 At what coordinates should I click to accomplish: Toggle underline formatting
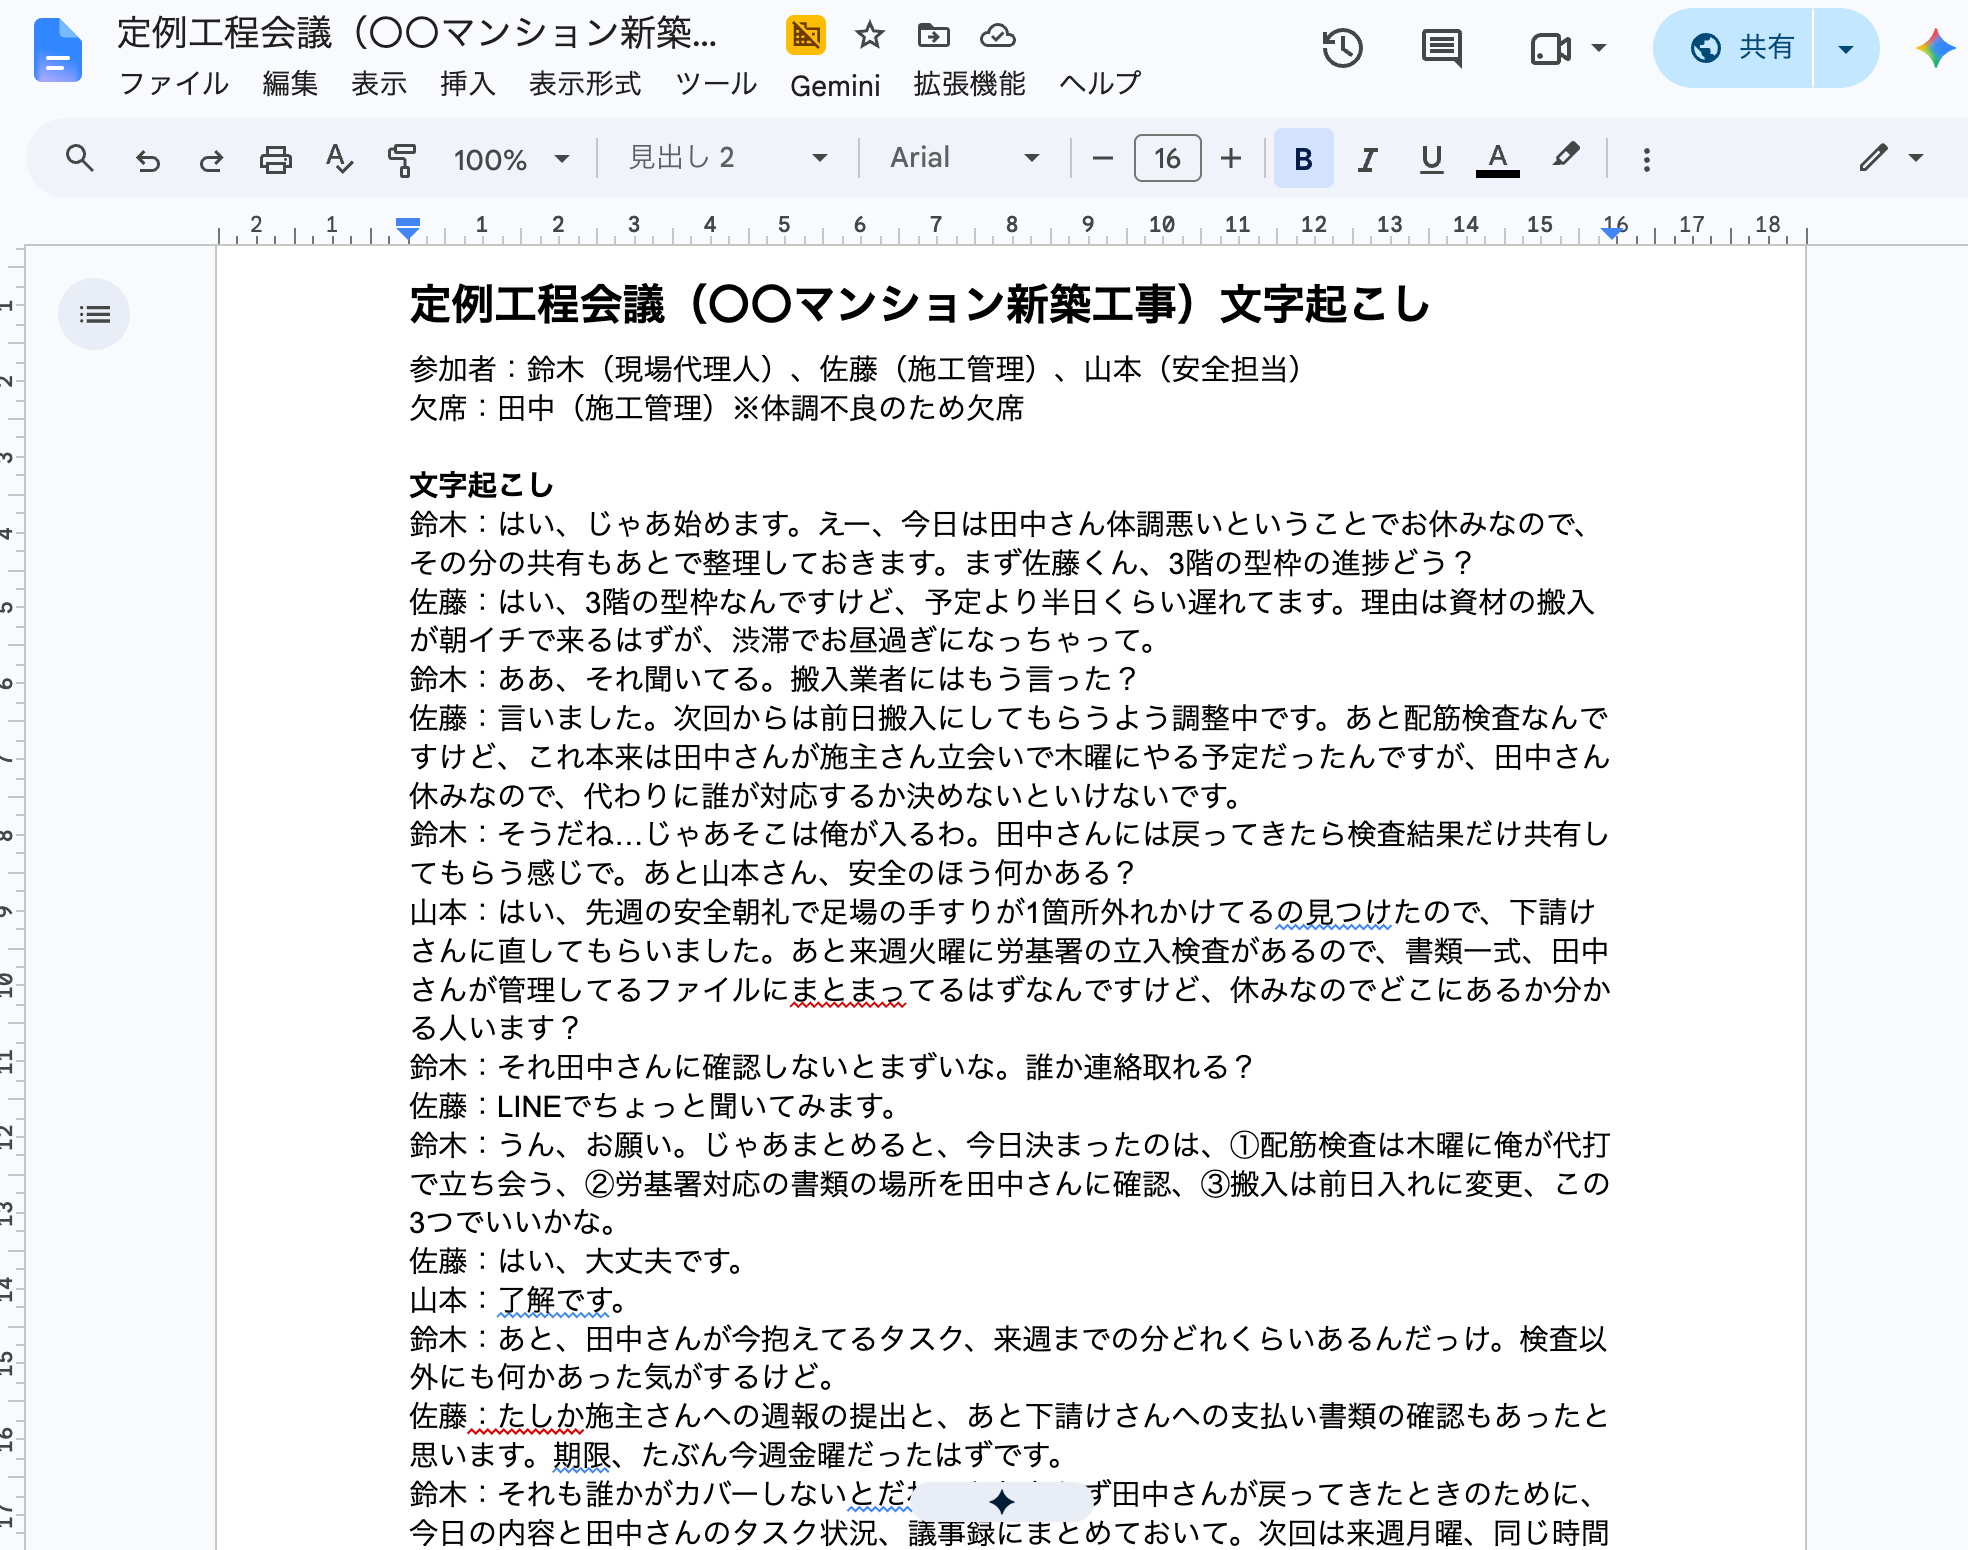[x=1431, y=158]
